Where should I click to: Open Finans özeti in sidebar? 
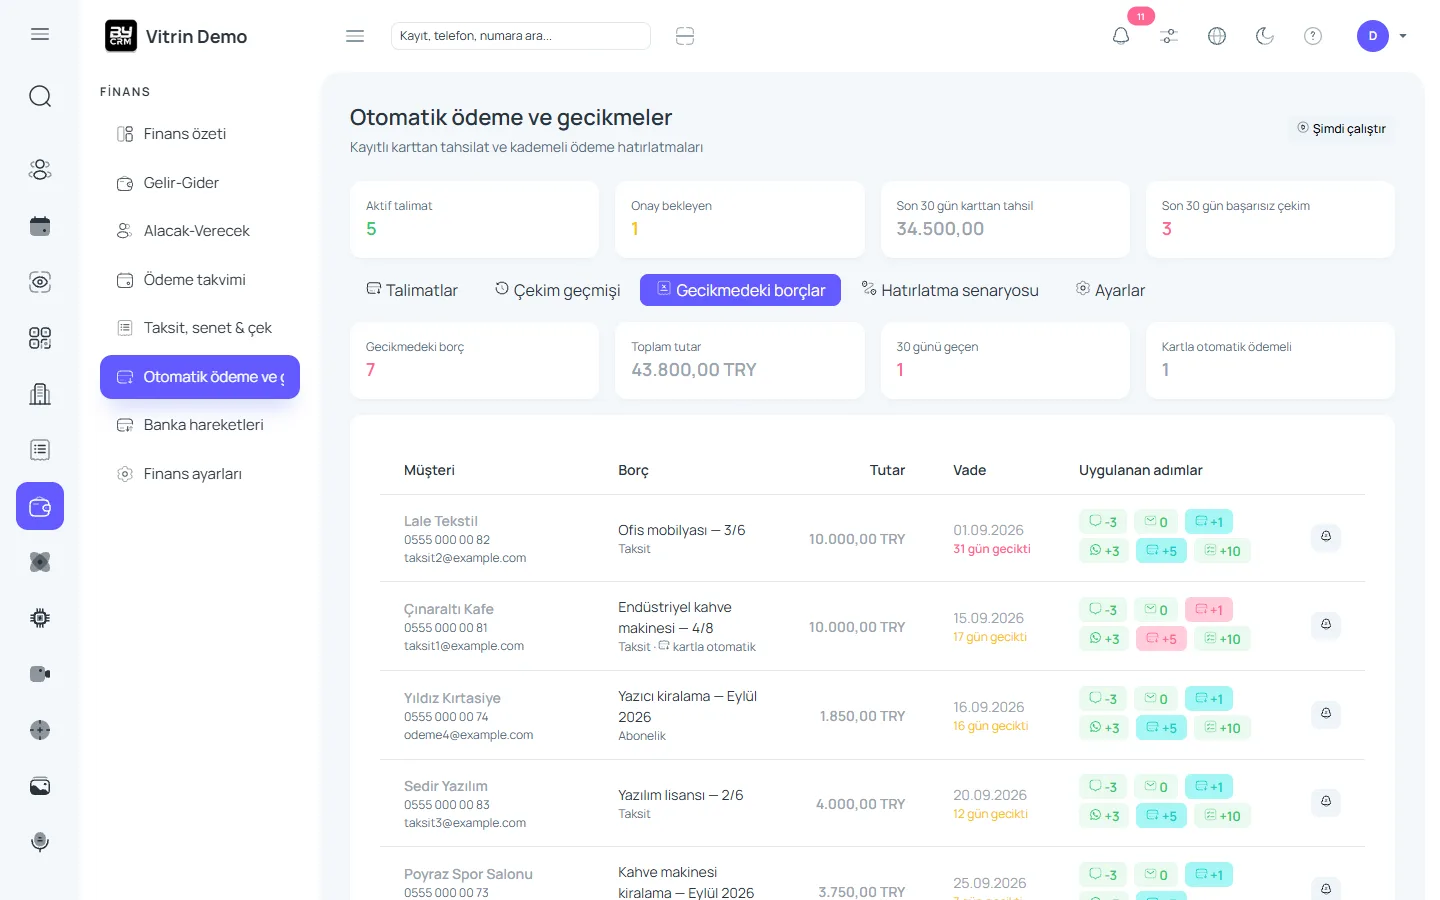click(200, 134)
